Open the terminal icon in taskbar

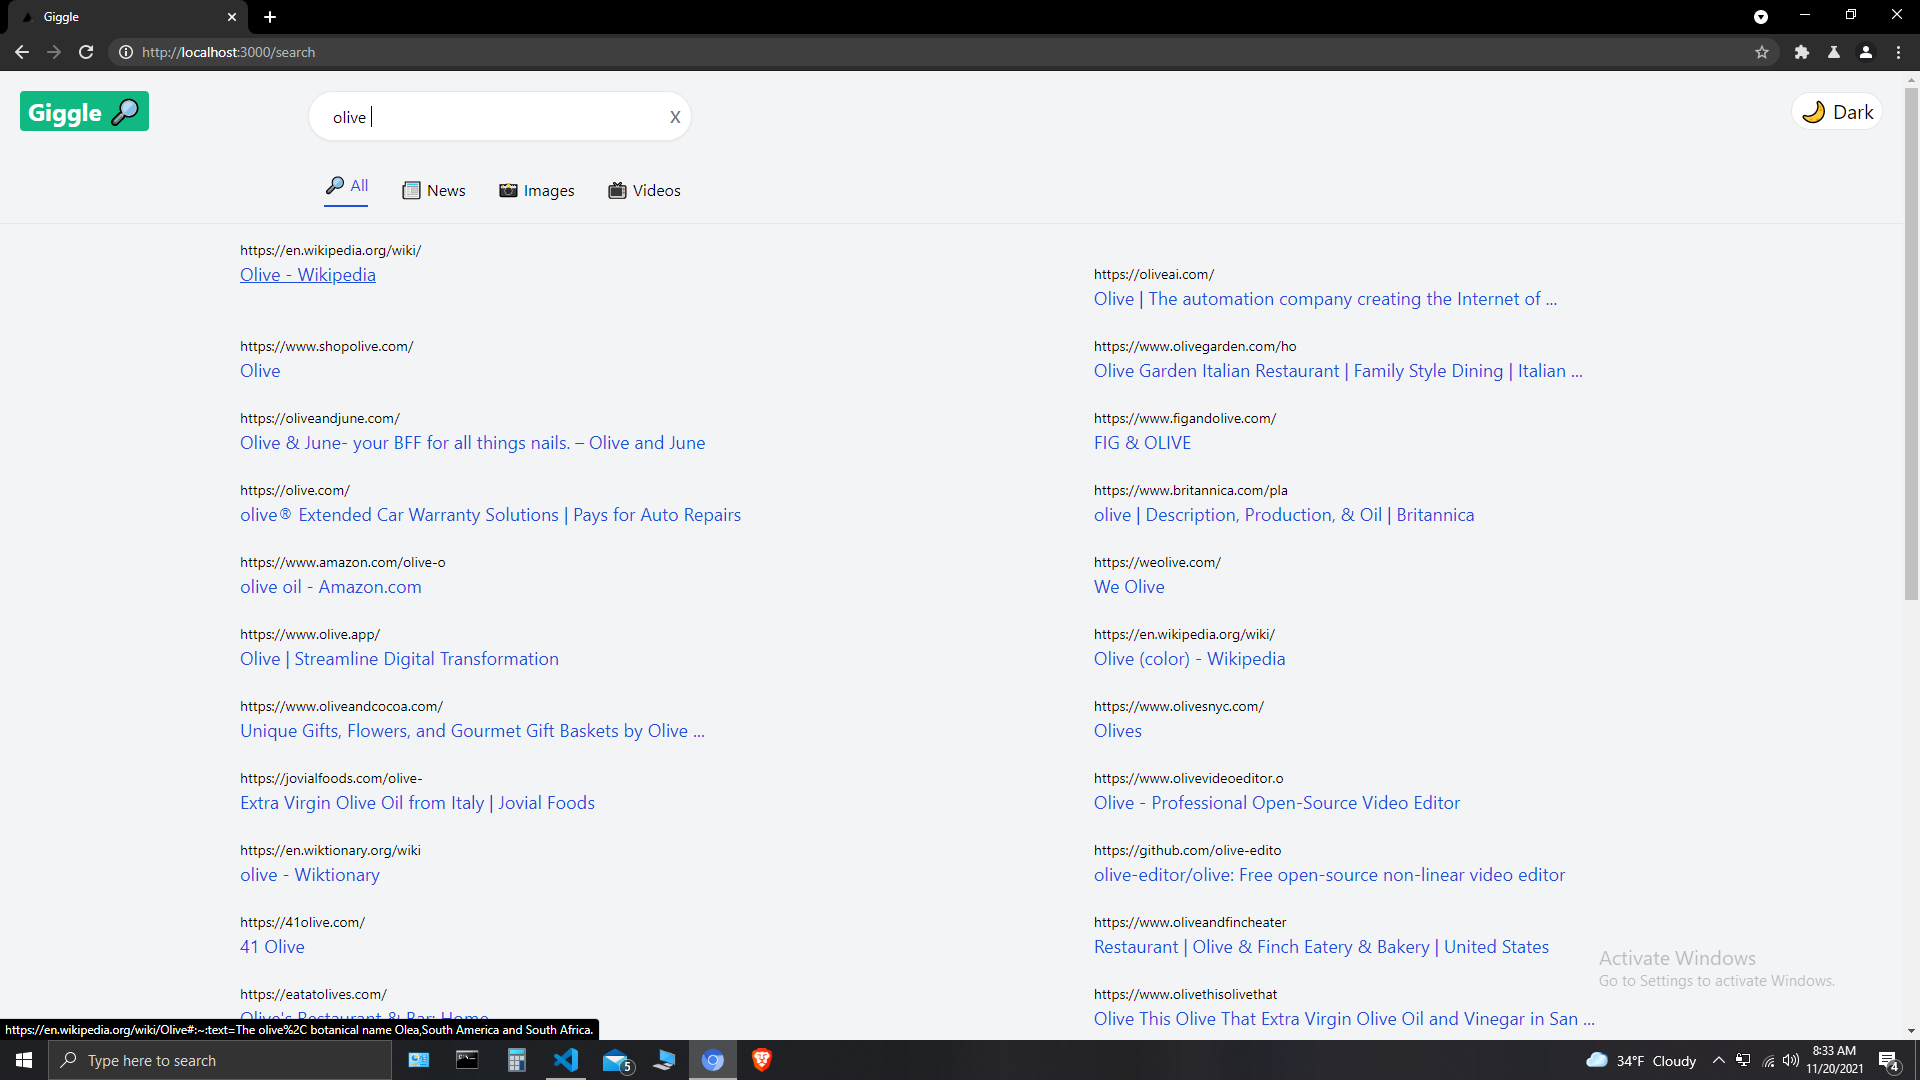point(467,1060)
